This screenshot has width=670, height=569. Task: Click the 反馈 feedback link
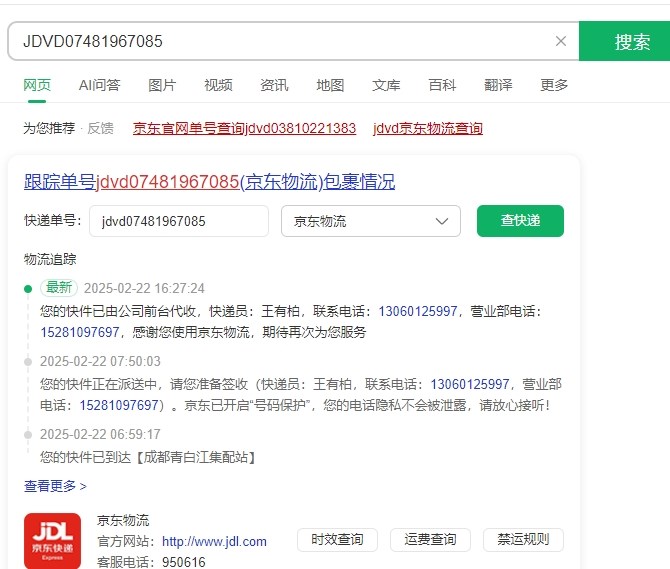[x=100, y=128]
